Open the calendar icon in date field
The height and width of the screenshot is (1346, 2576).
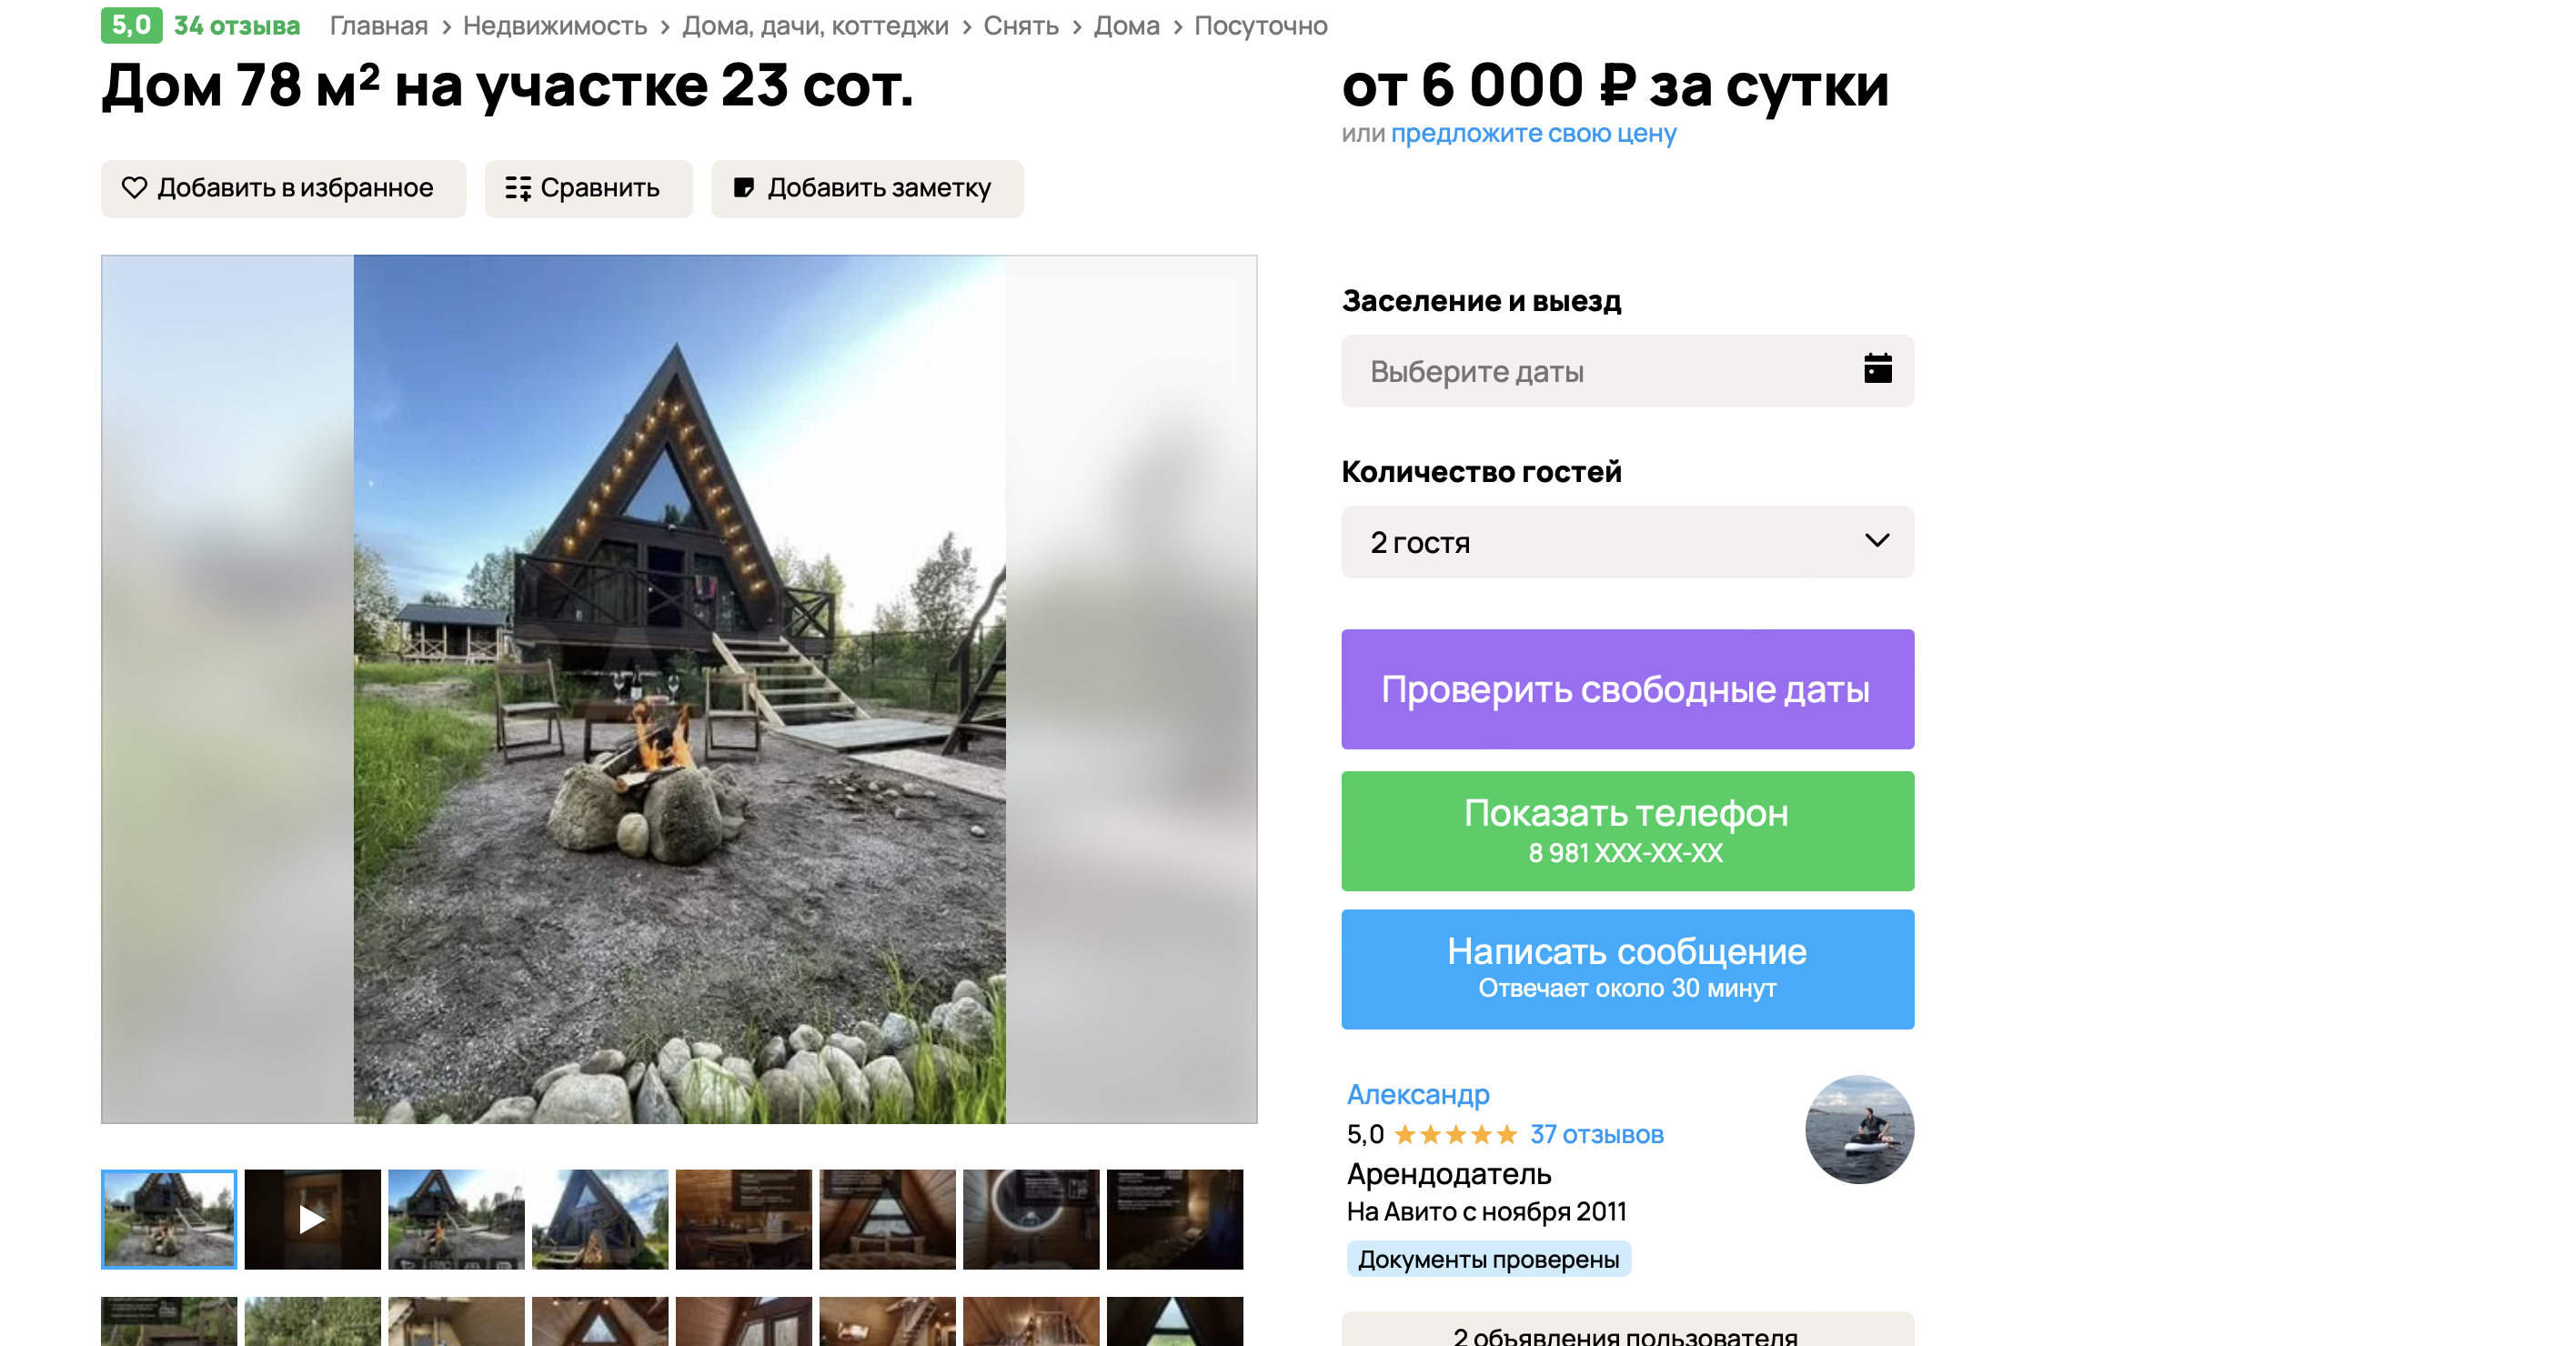(x=1877, y=369)
